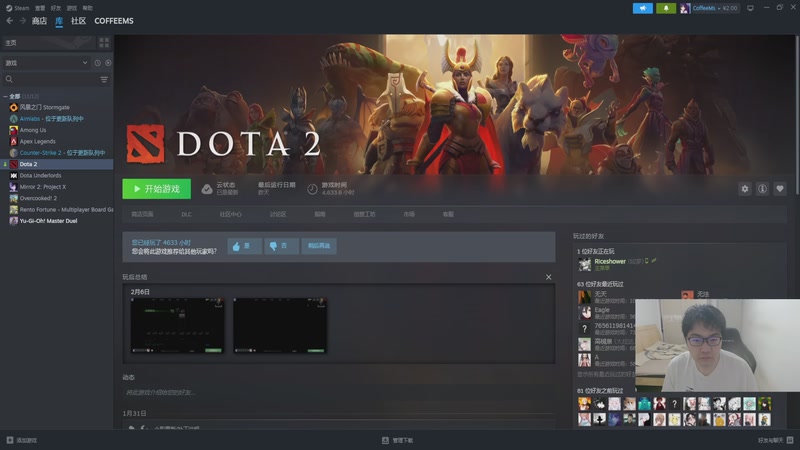Screen dimensions: 800x450
Task: Click the play time clock icon
Action: click(312, 189)
